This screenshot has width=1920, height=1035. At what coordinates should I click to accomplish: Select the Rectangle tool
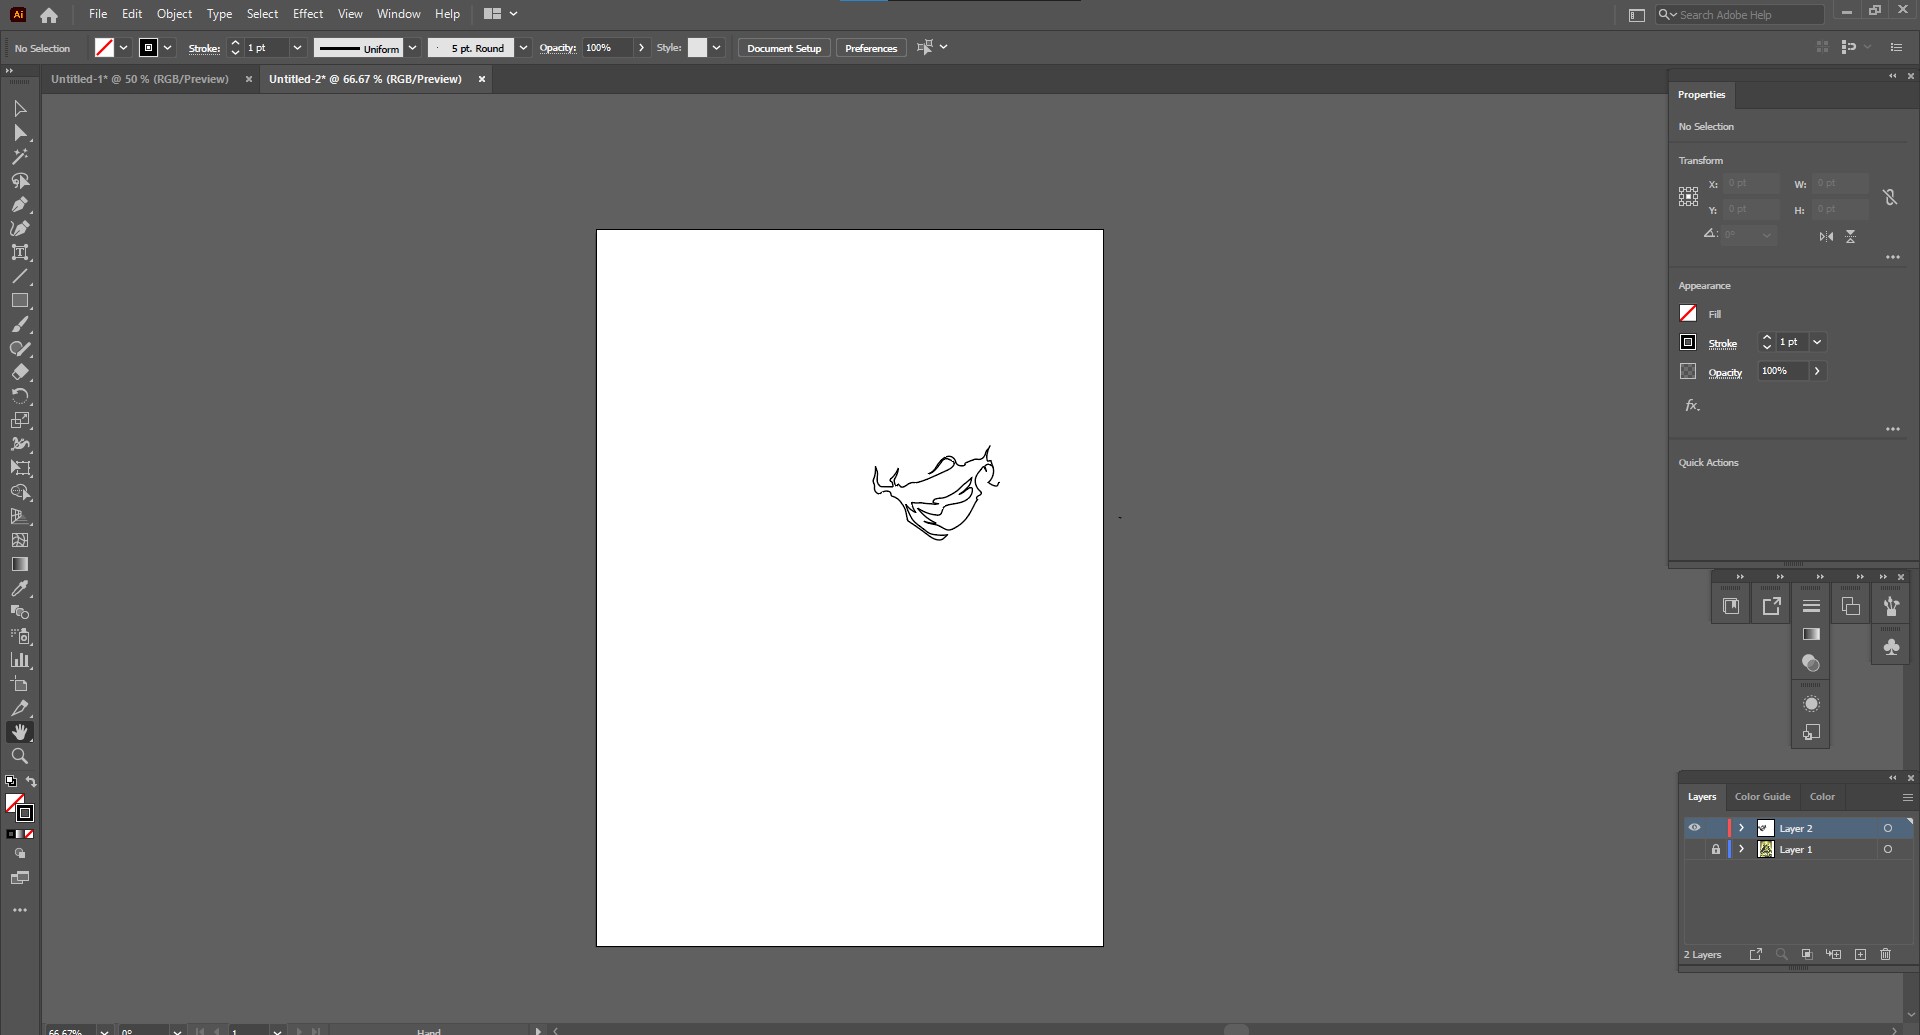click(20, 301)
